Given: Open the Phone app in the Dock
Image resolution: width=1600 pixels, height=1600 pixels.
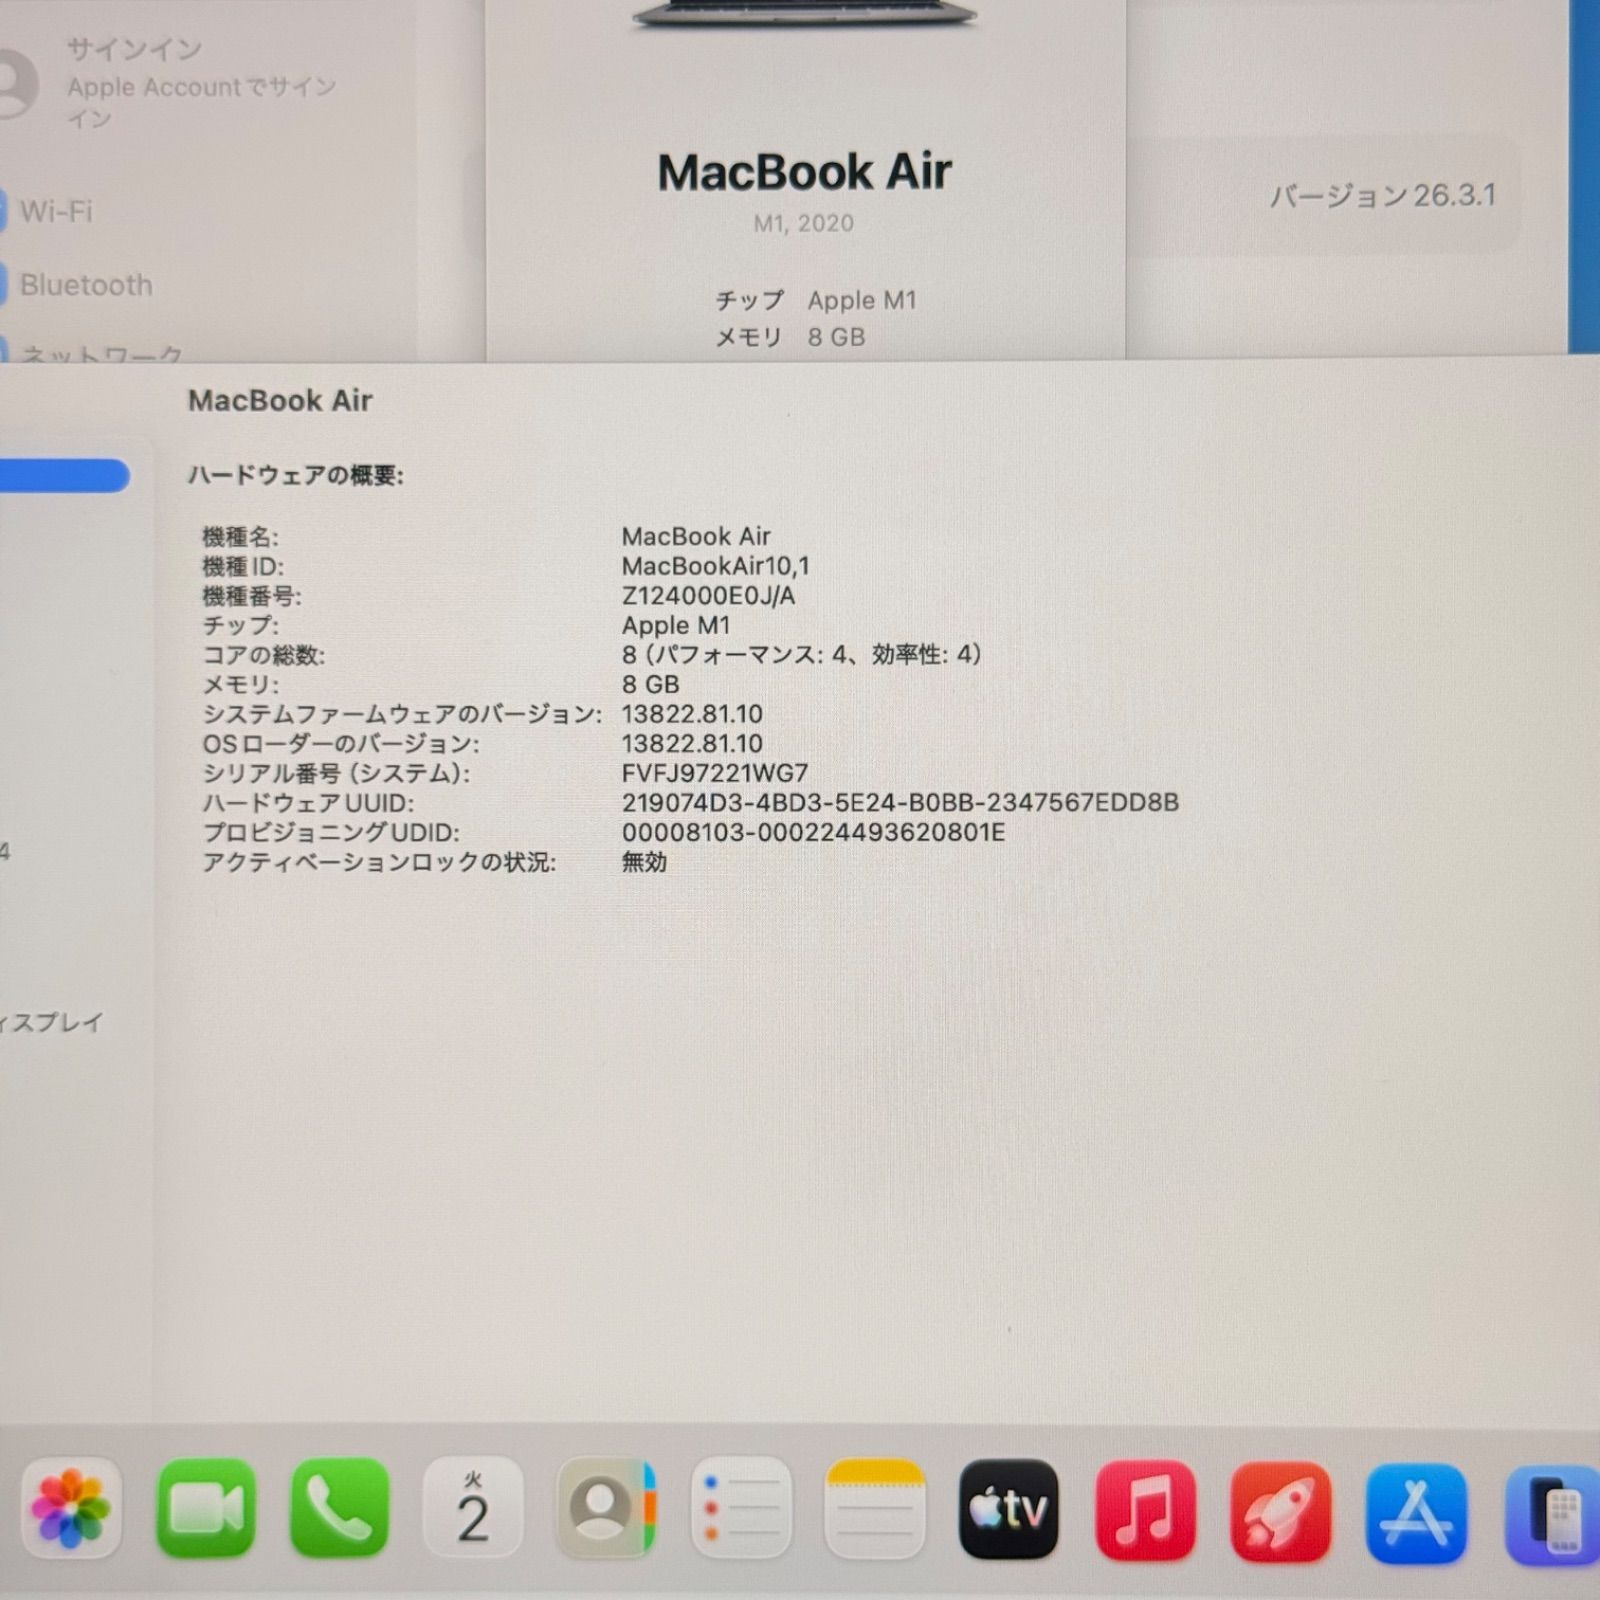Looking at the screenshot, I should click(340, 1508).
